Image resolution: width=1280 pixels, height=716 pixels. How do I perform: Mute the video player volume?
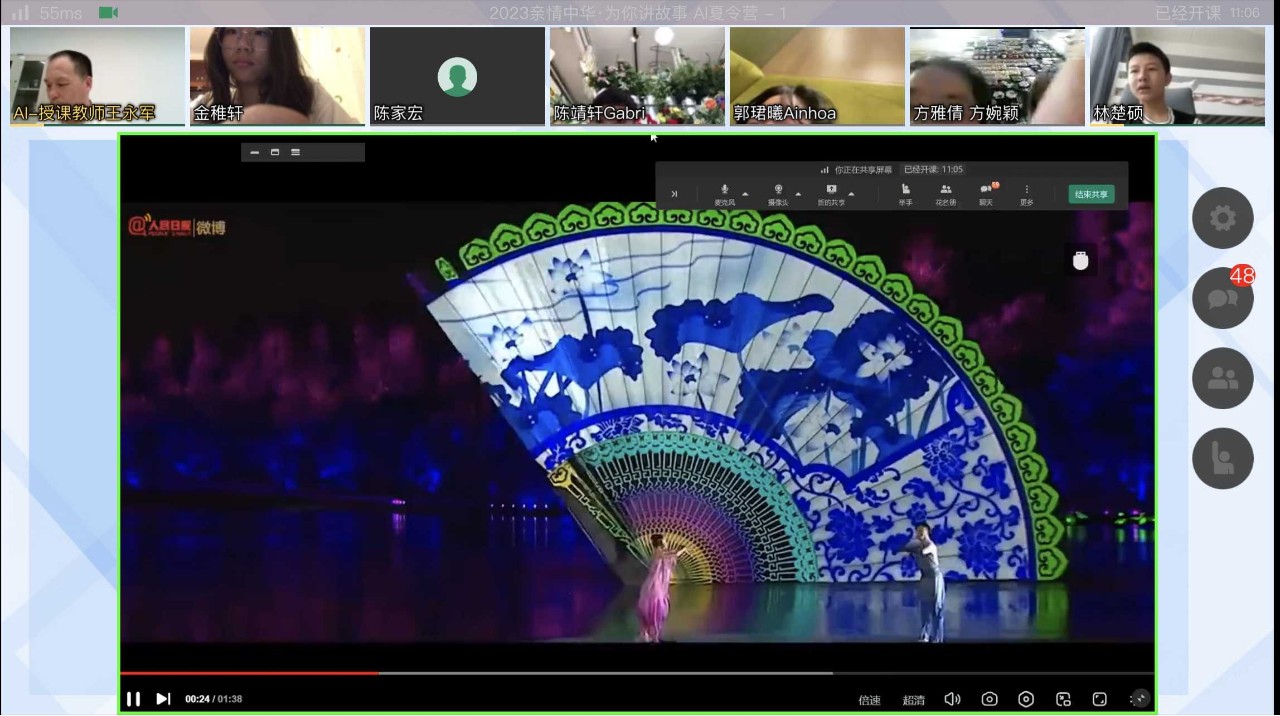pos(953,700)
